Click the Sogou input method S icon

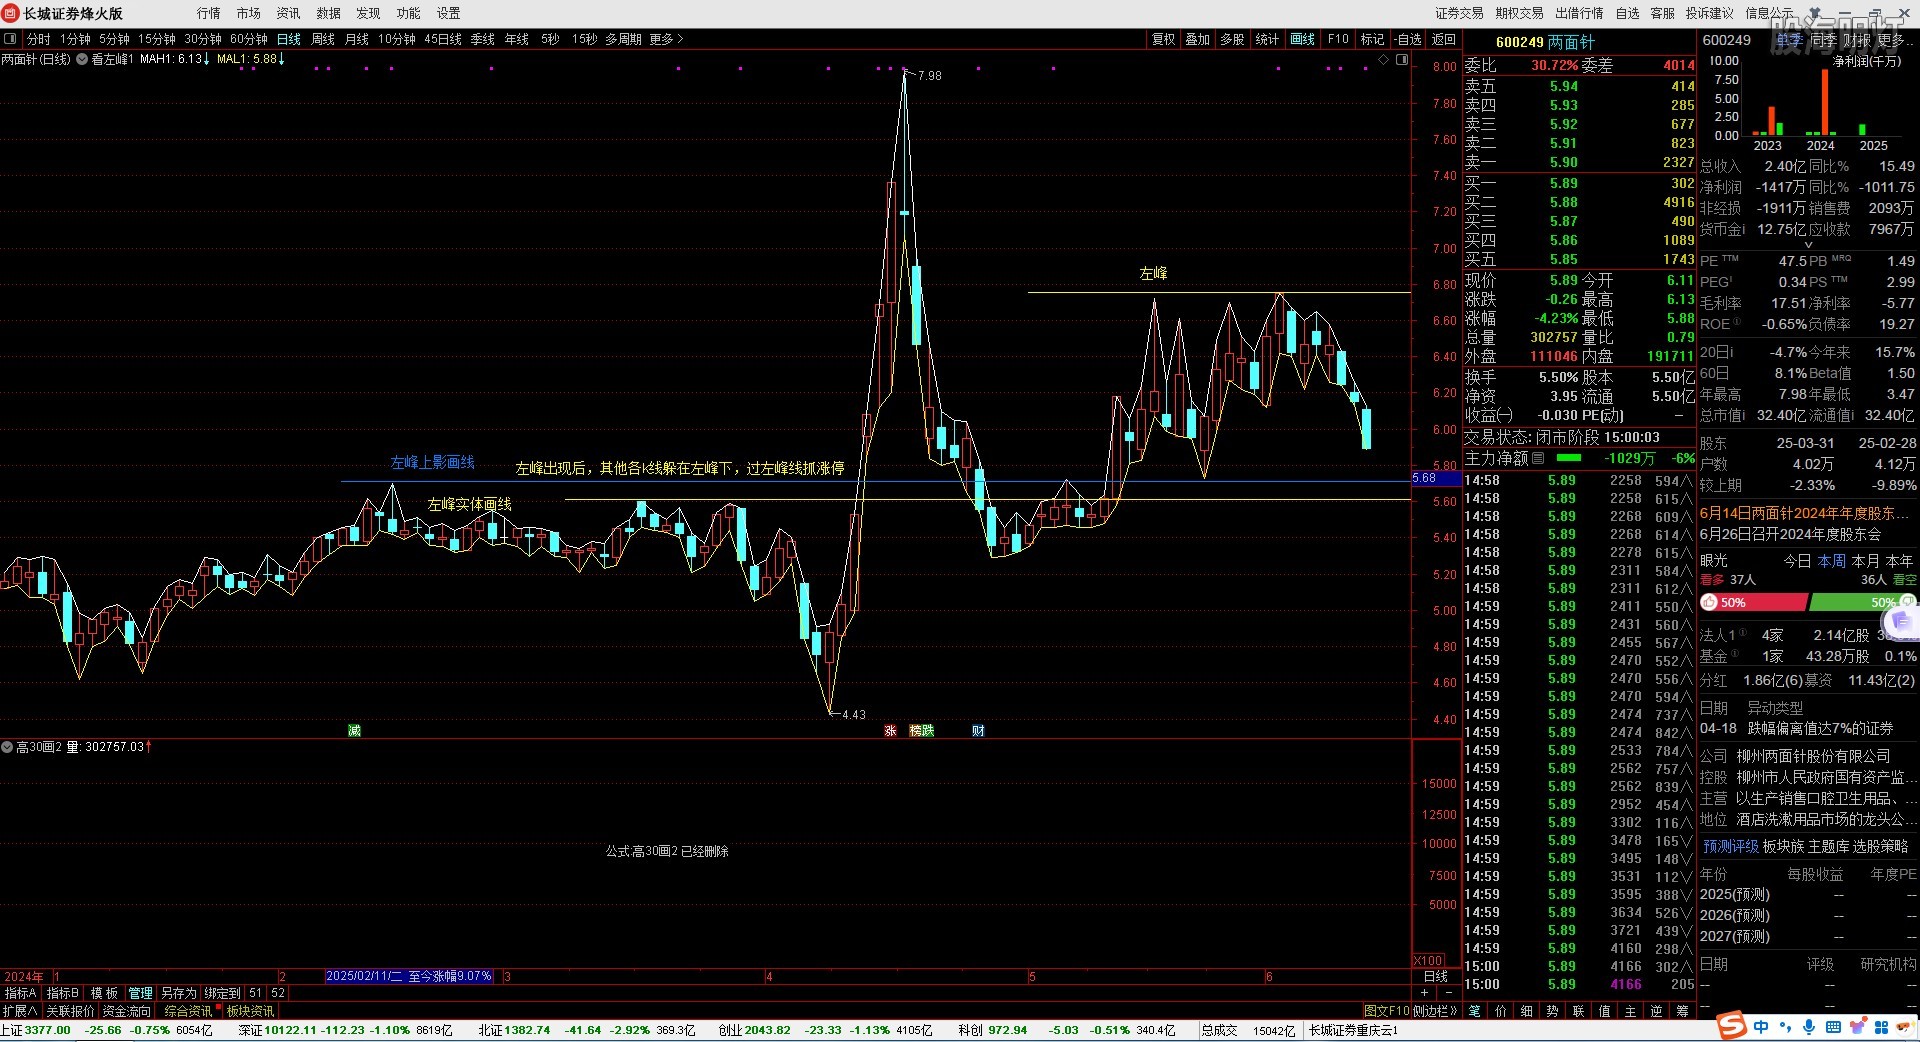point(1732,1026)
